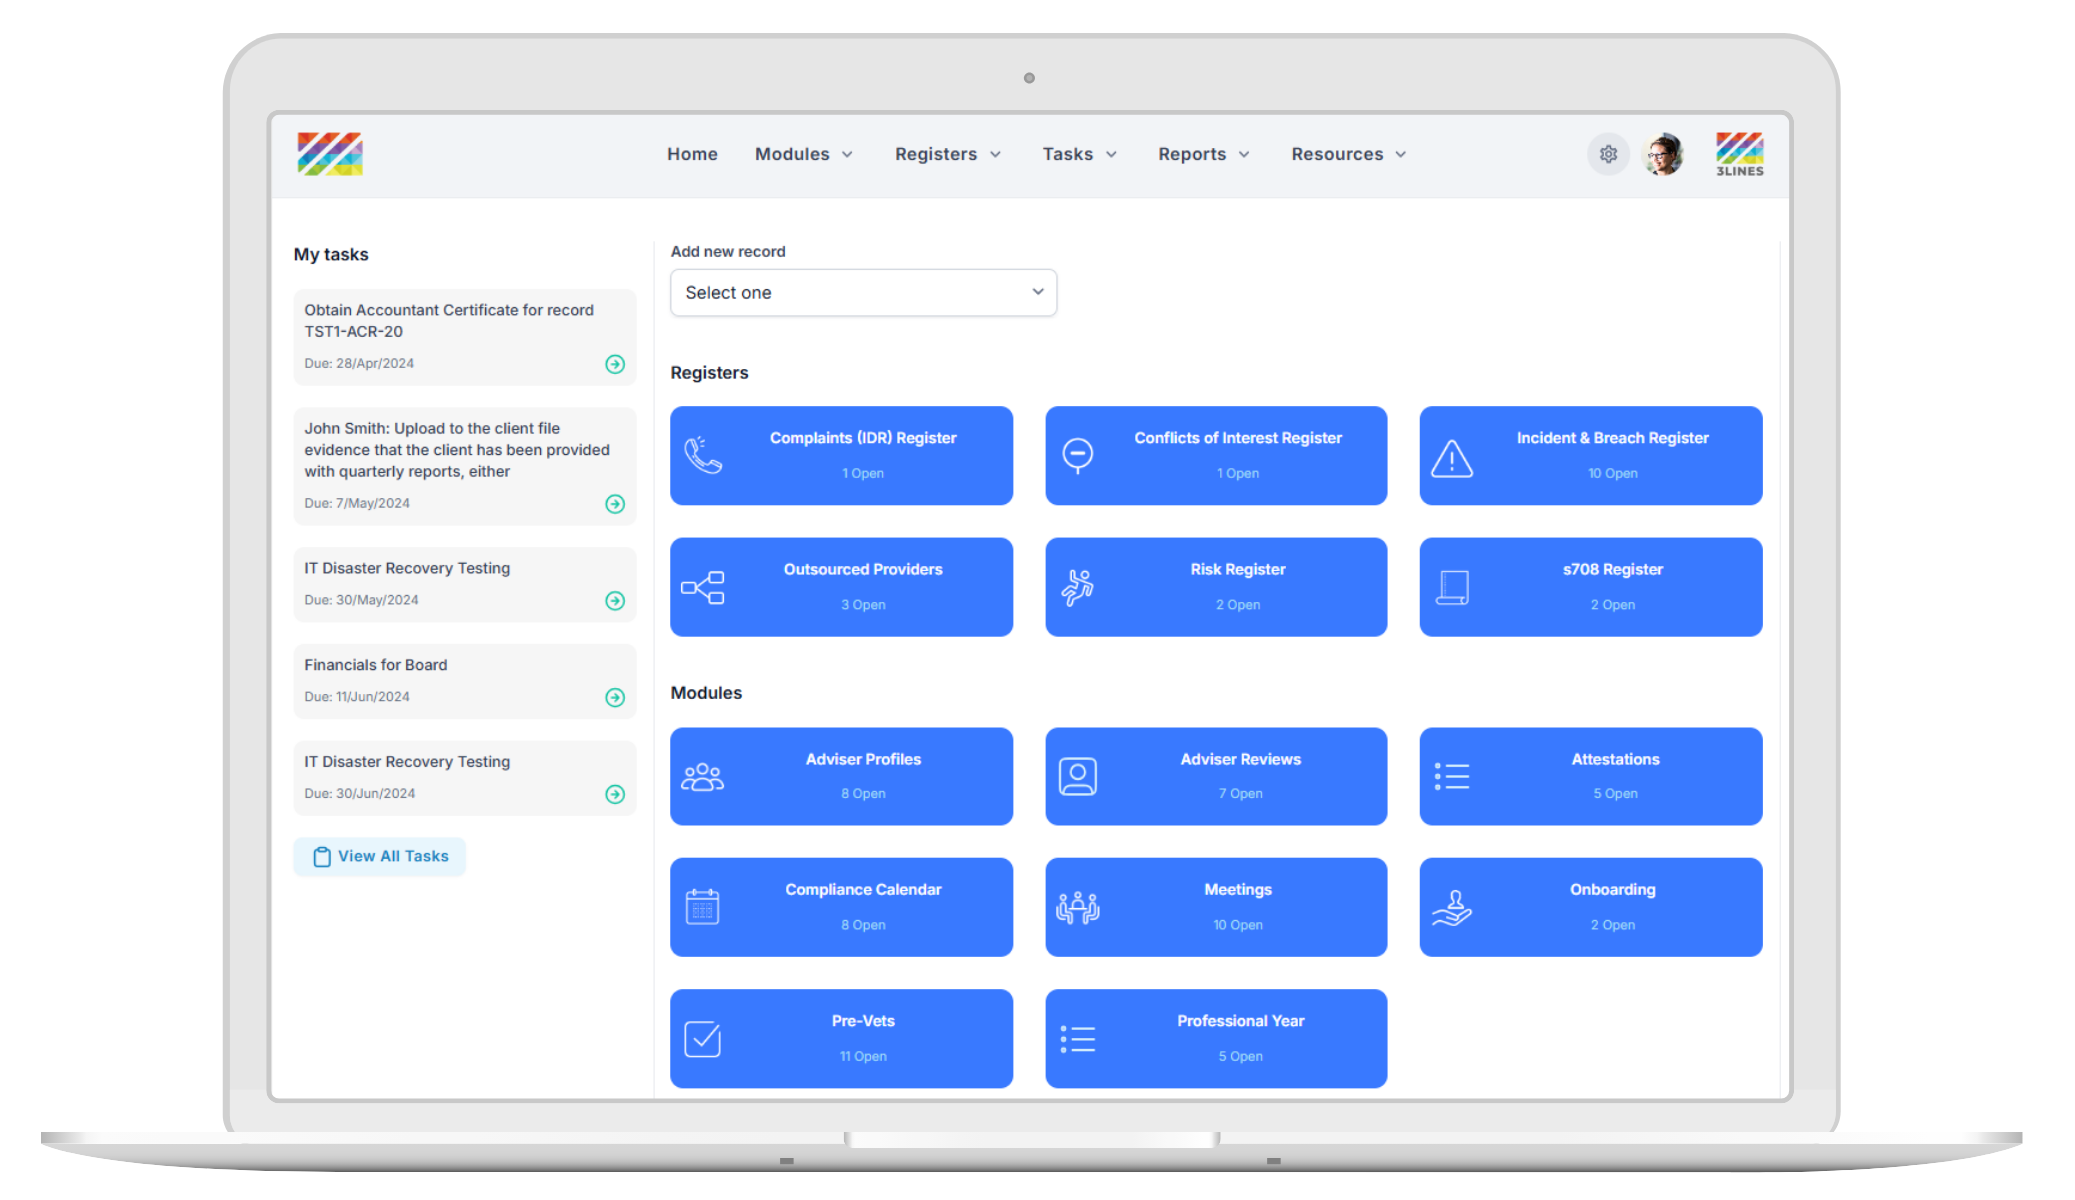Click the warning triangle Incident & Breach icon
This screenshot has height=1200, width=2075.
click(1451, 458)
